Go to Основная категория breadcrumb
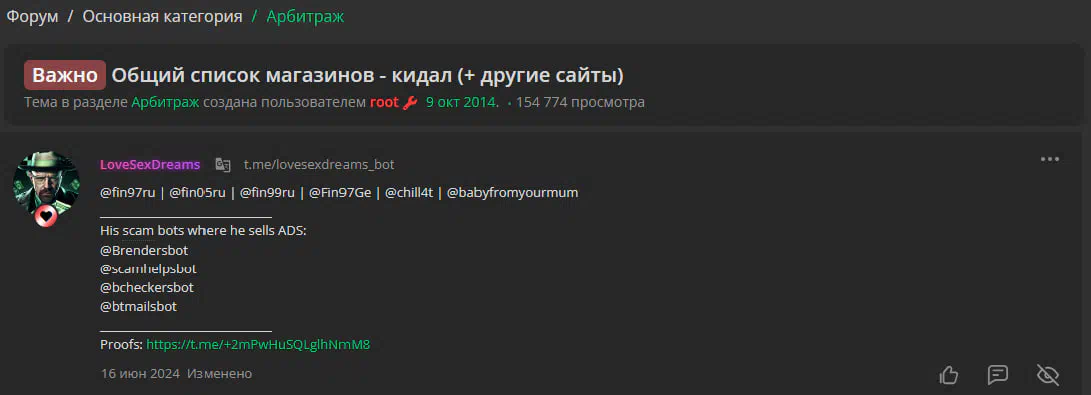 click(162, 17)
